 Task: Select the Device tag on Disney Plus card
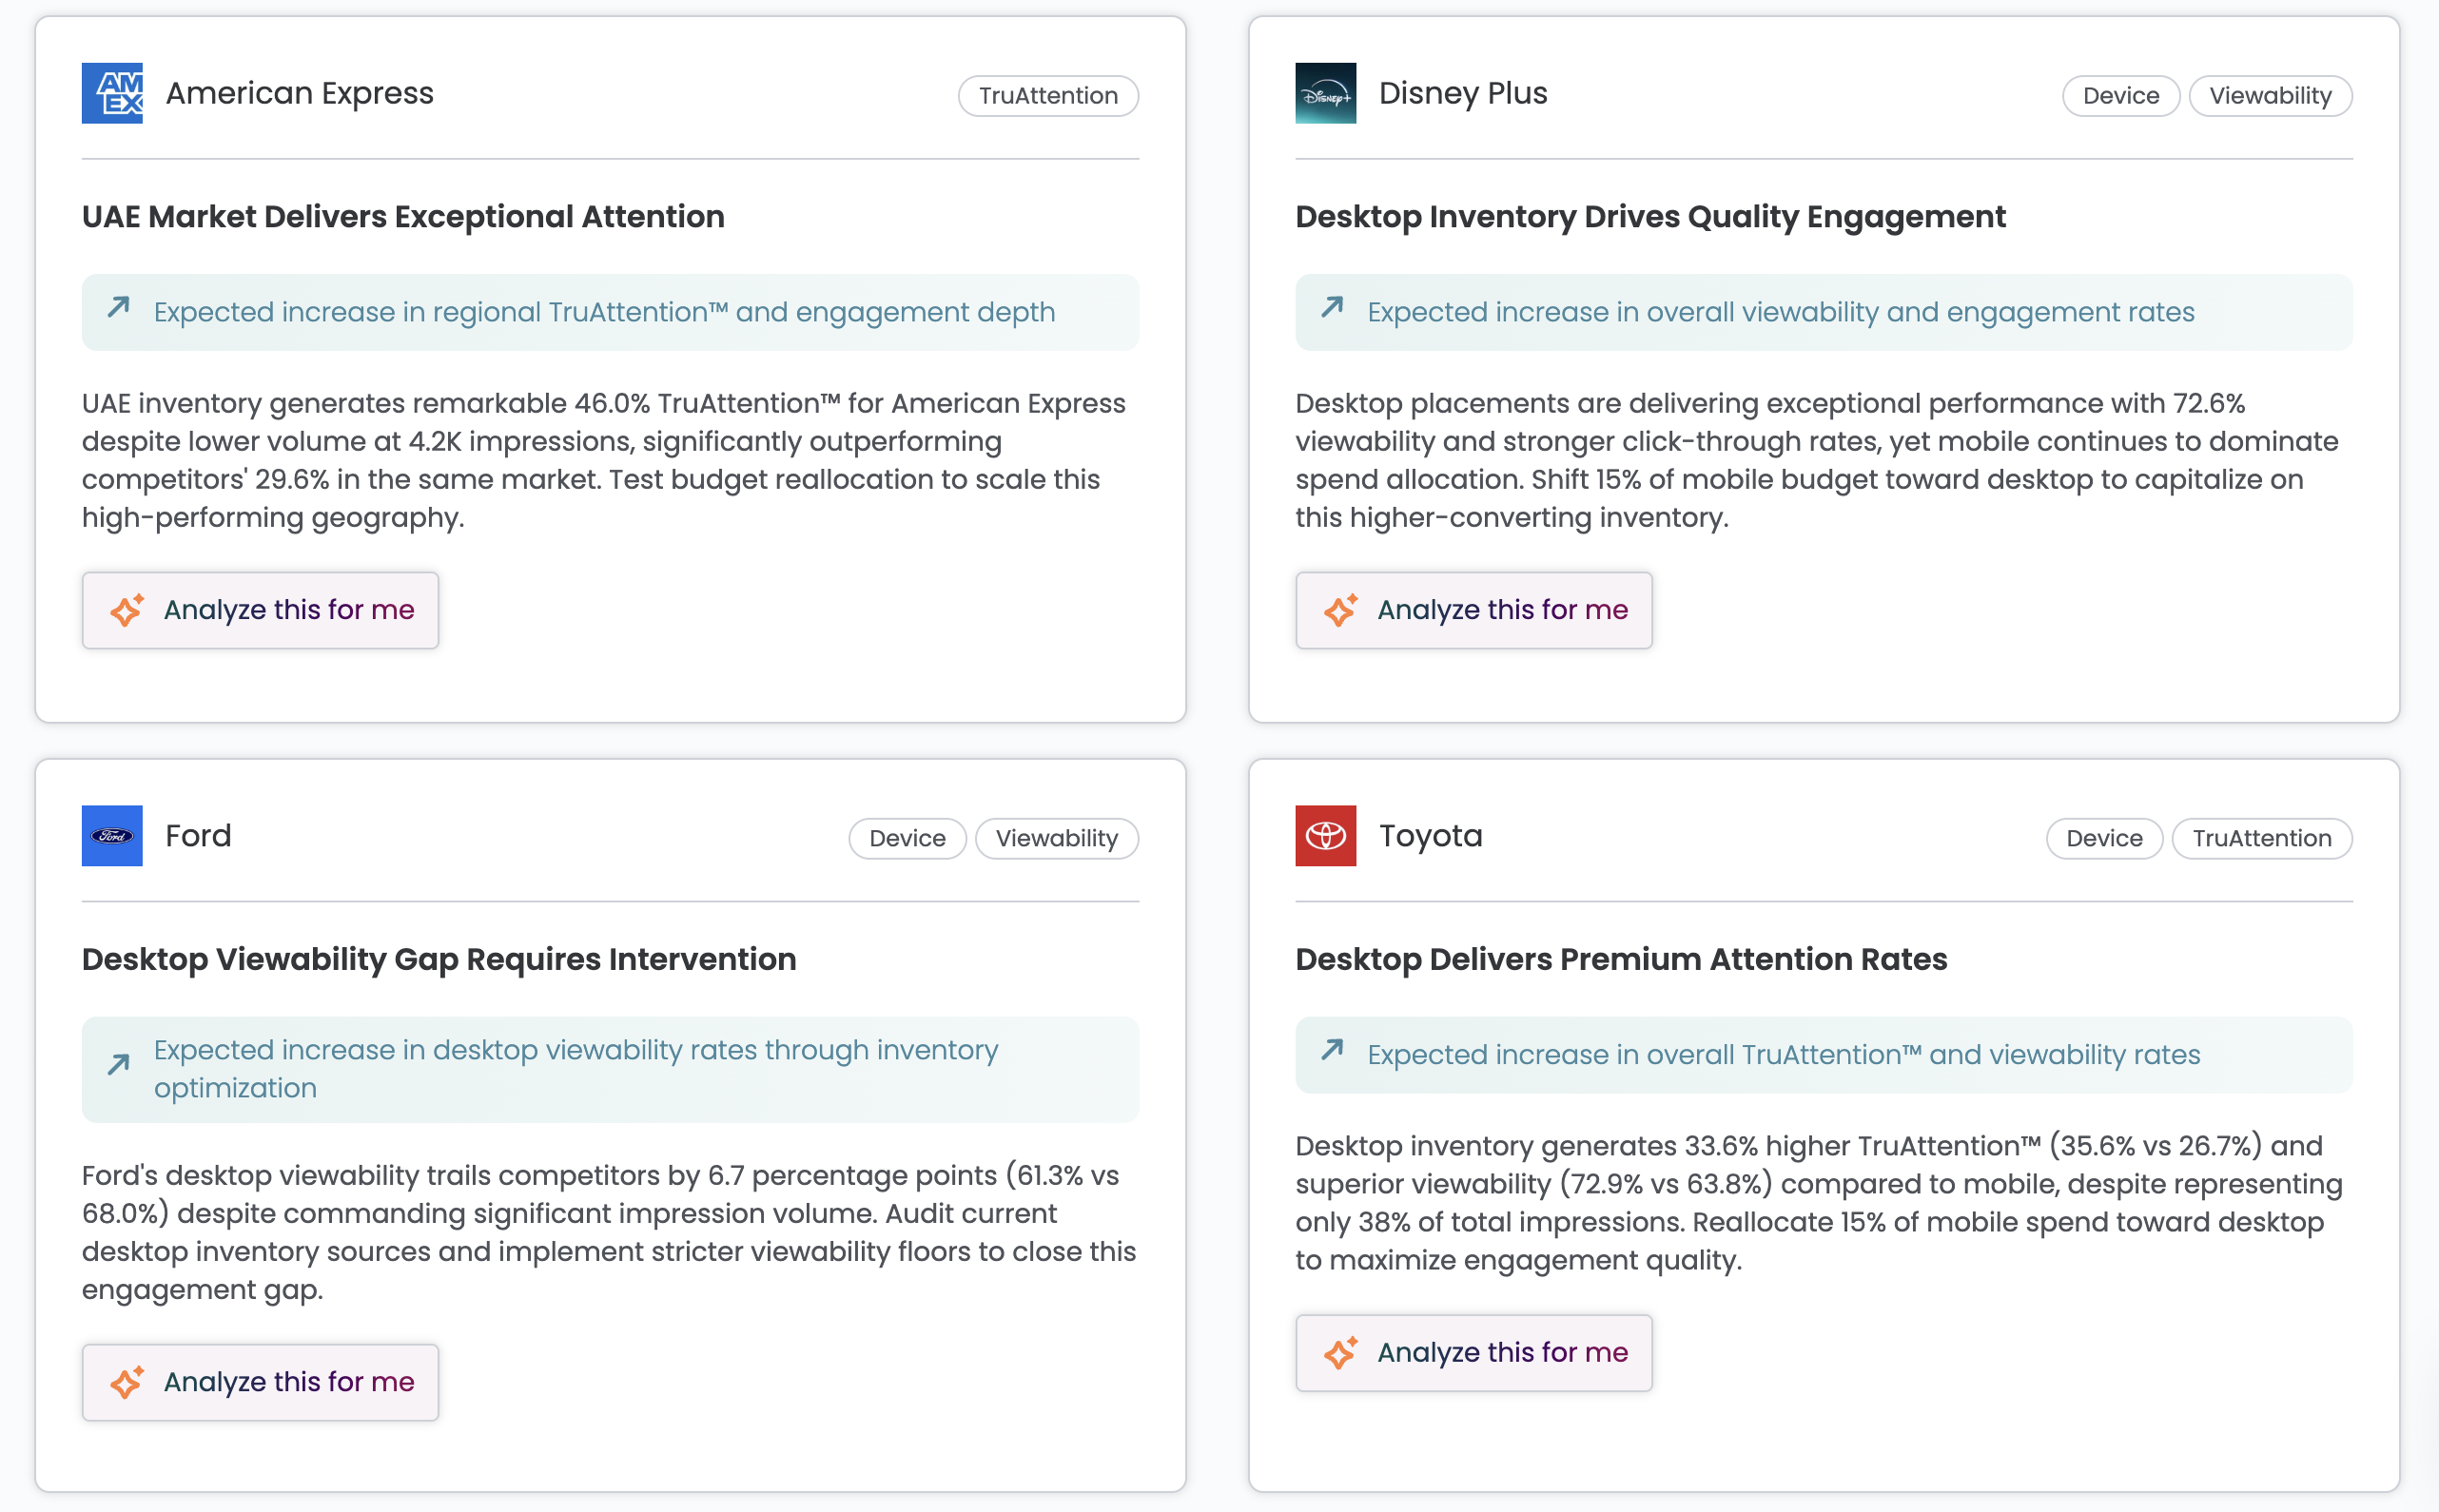pos(2120,96)
